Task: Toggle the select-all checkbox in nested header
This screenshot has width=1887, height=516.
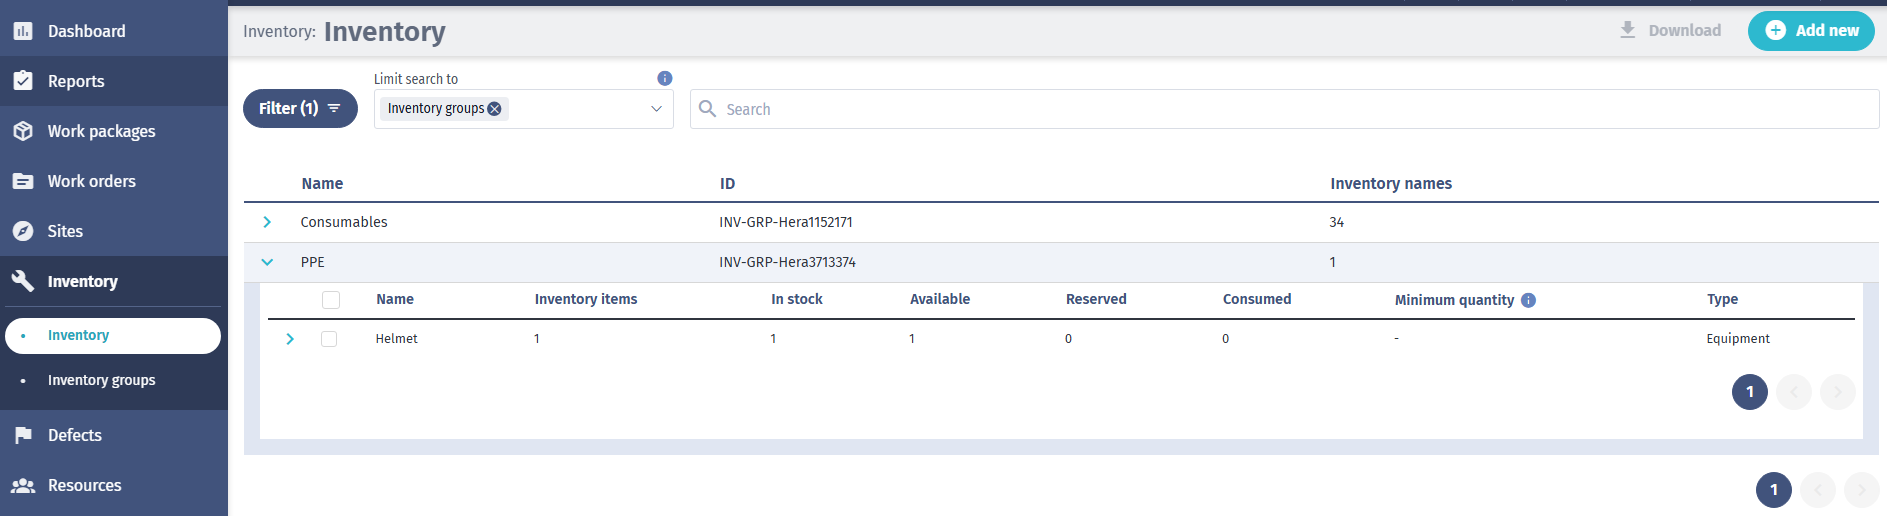Action: click(331, 300)
